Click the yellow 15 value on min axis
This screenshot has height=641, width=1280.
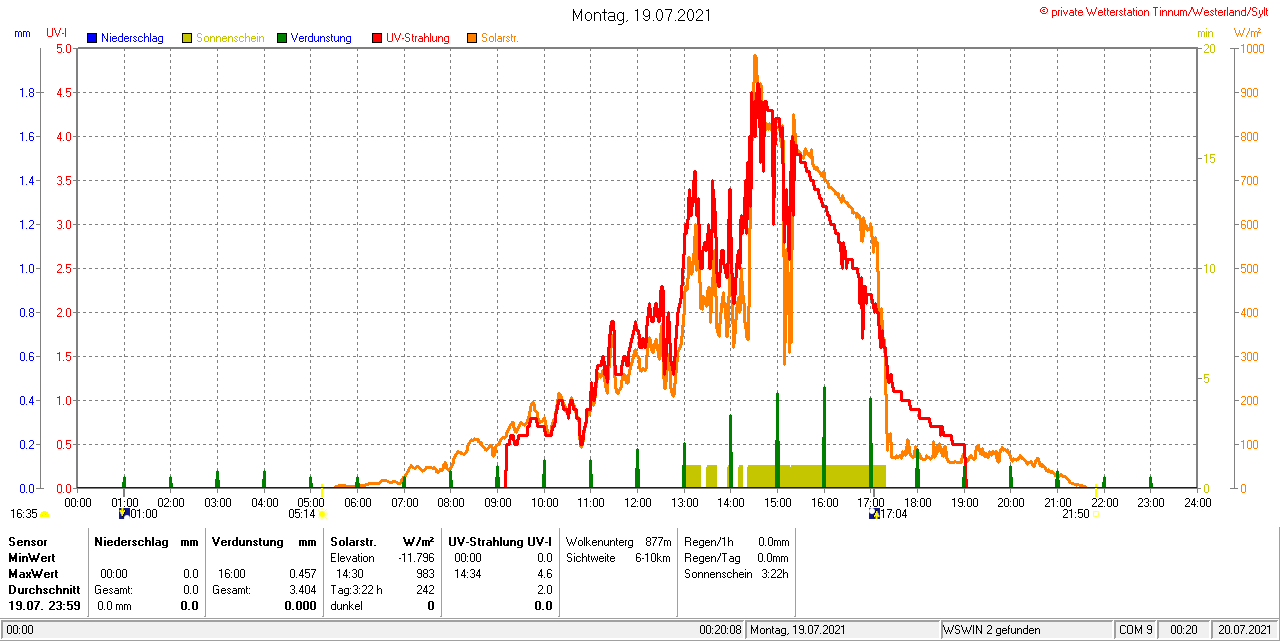coord(1208,158)
